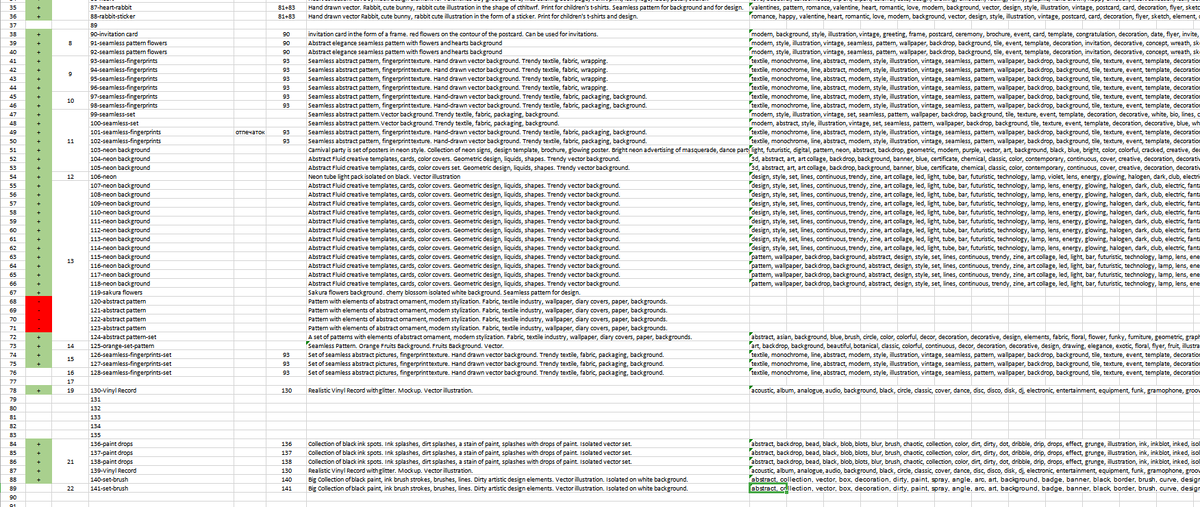Select the '118-neon background' cell

160,283
